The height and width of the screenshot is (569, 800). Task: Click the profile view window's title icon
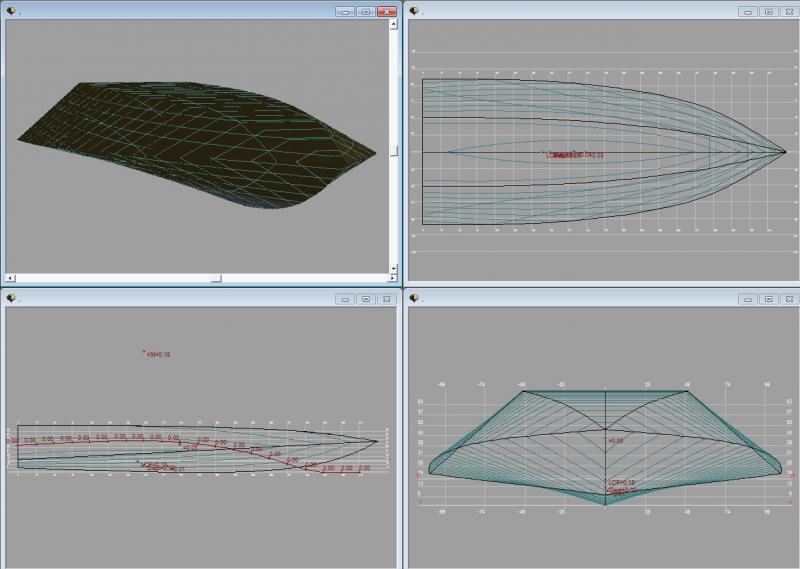tap(10, 298)
